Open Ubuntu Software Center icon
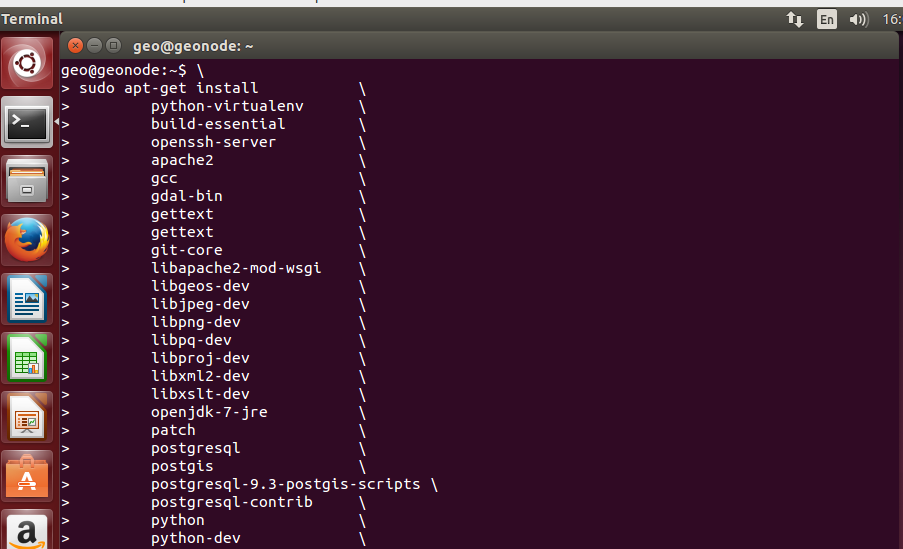Viewport: 903px width, 549px height. pyautogui.click(x=27, y=476)
